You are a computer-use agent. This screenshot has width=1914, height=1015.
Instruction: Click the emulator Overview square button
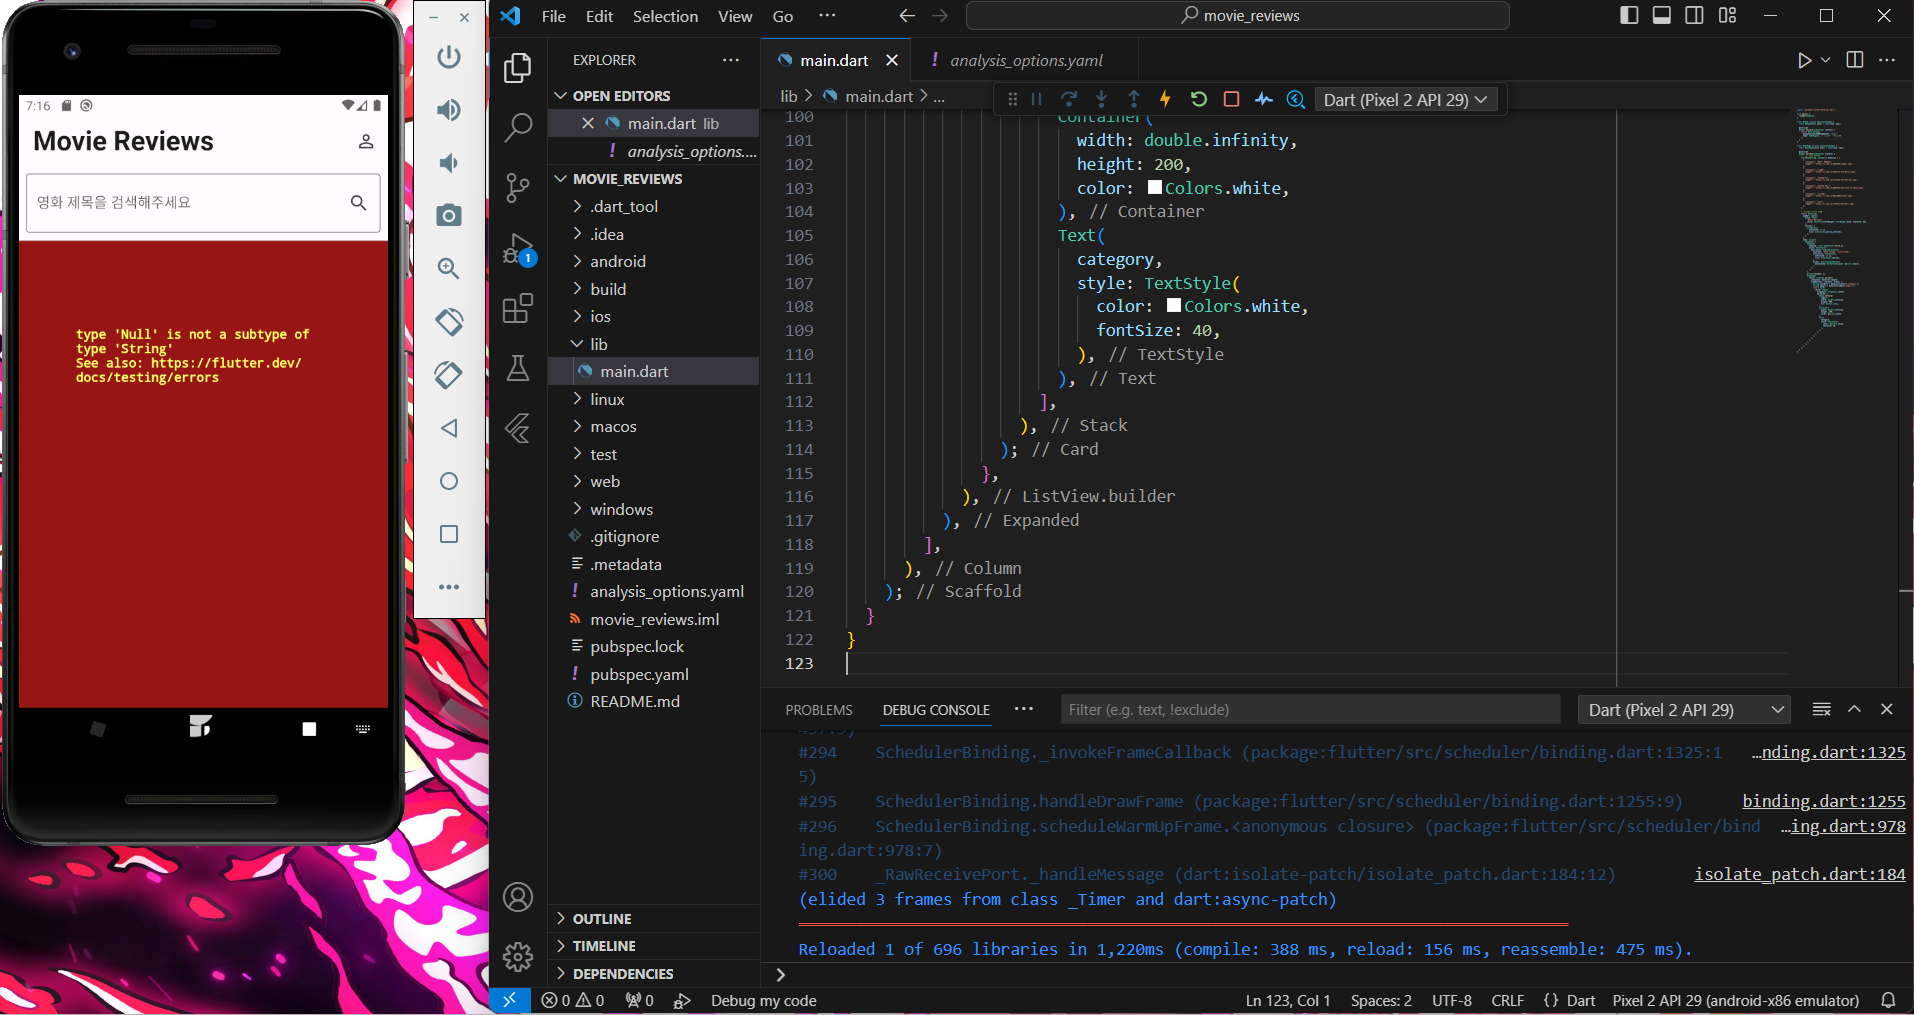(449, 534)
